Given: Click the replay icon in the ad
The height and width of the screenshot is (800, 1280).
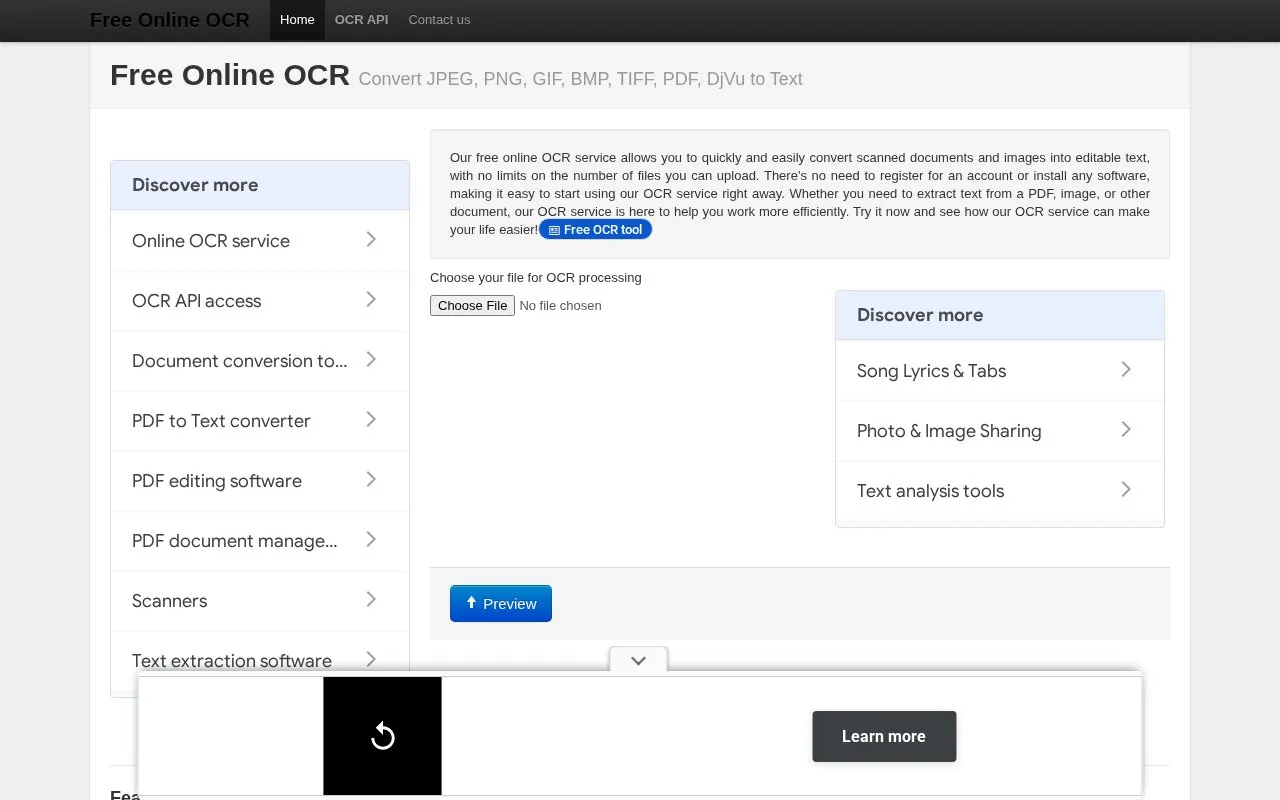Looking at the screenshot, I should [x=382, y=737].
